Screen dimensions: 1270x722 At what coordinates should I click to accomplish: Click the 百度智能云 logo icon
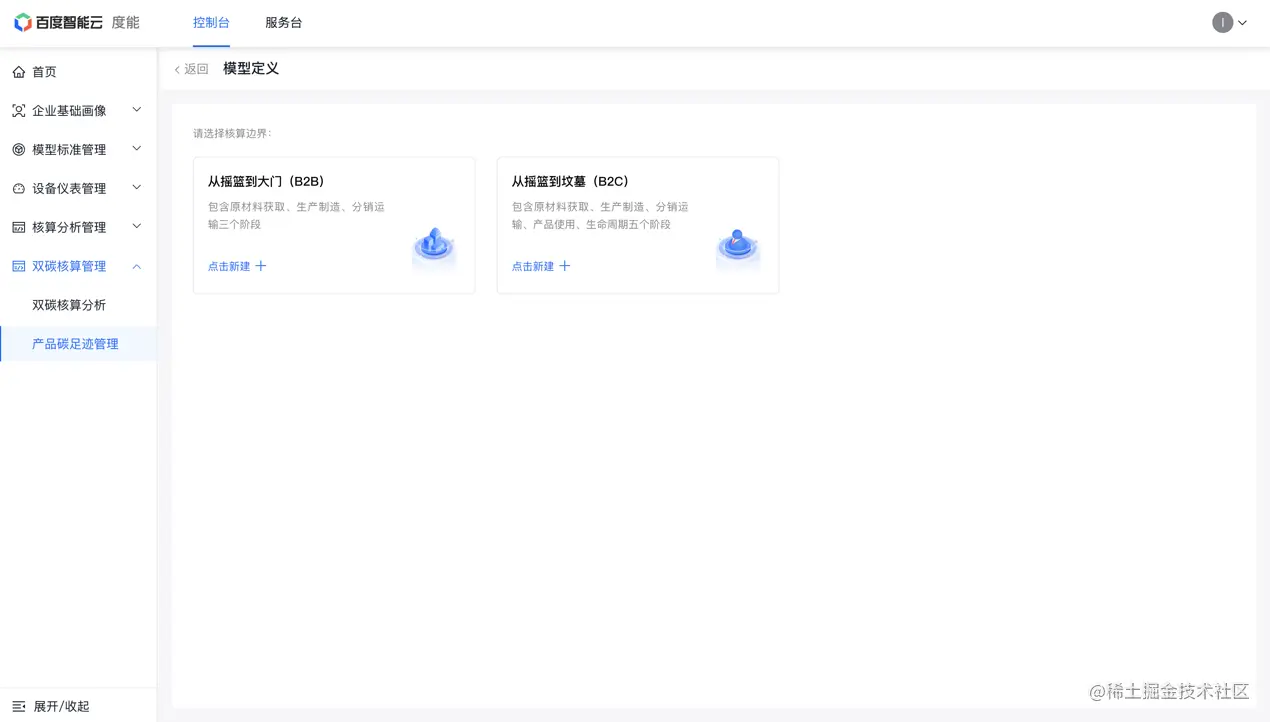(23, 21)
